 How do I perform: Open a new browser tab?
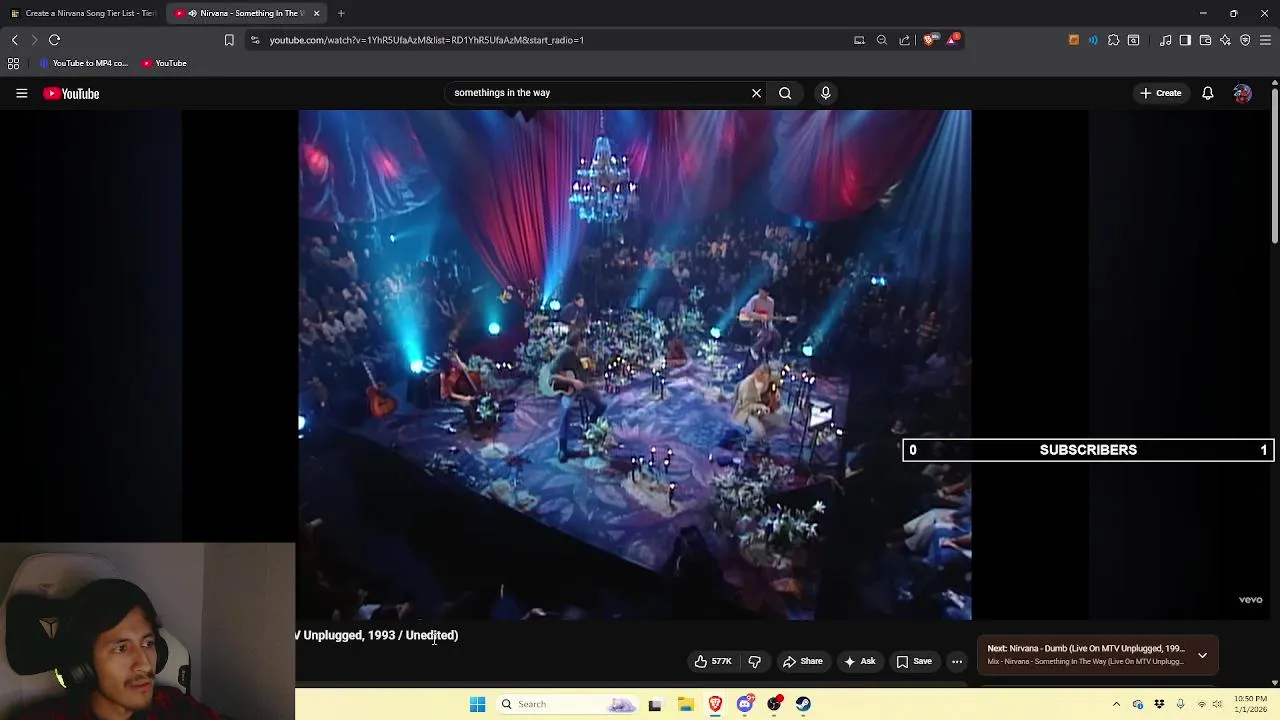[341, 13]
